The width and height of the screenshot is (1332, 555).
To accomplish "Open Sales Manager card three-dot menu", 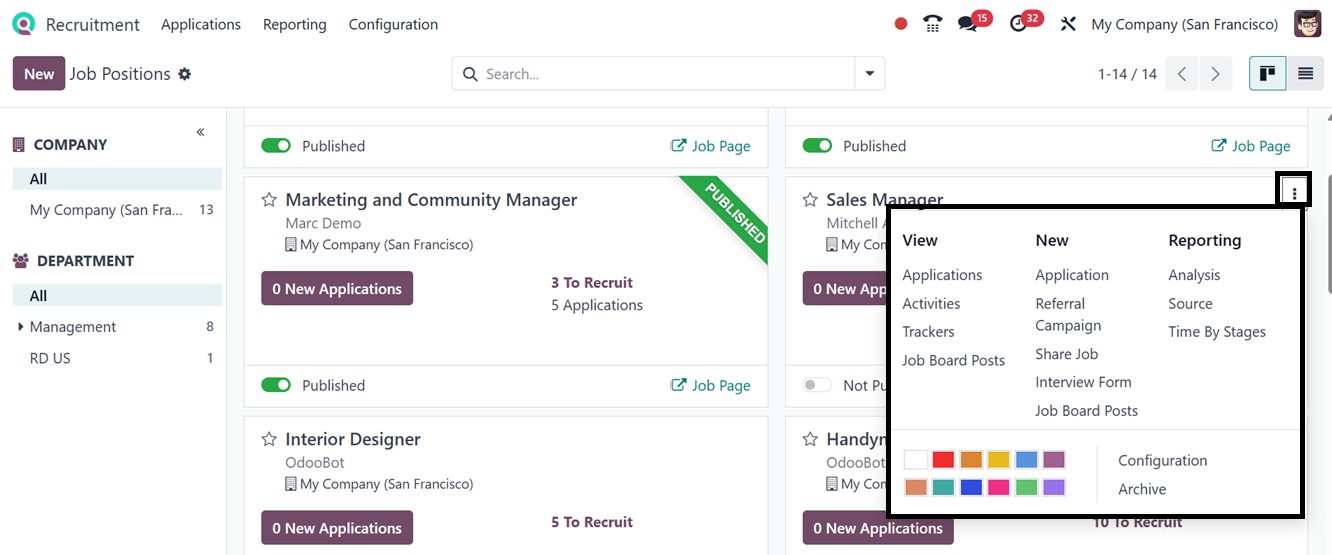I will 1294,193.
